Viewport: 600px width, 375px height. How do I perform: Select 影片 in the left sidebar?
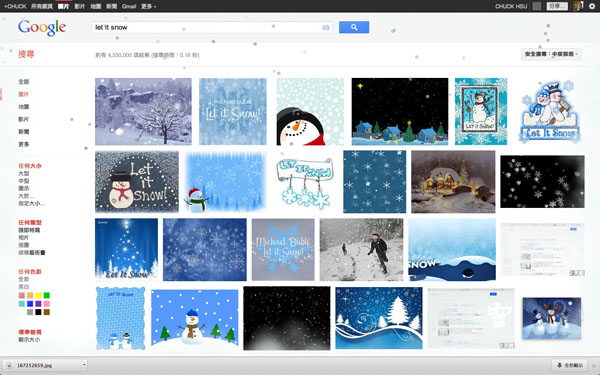(24, 119)
